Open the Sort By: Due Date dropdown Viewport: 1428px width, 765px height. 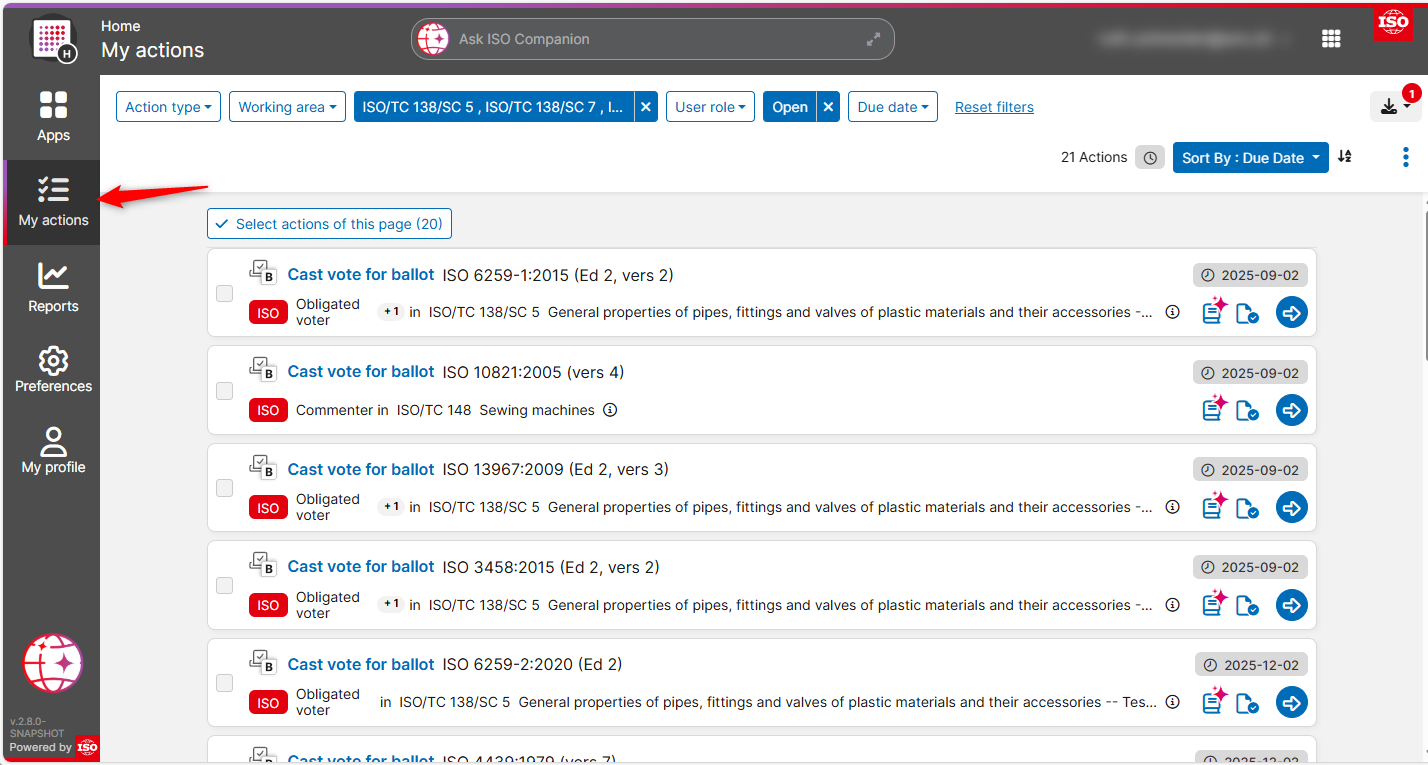tap(1250, 158)
